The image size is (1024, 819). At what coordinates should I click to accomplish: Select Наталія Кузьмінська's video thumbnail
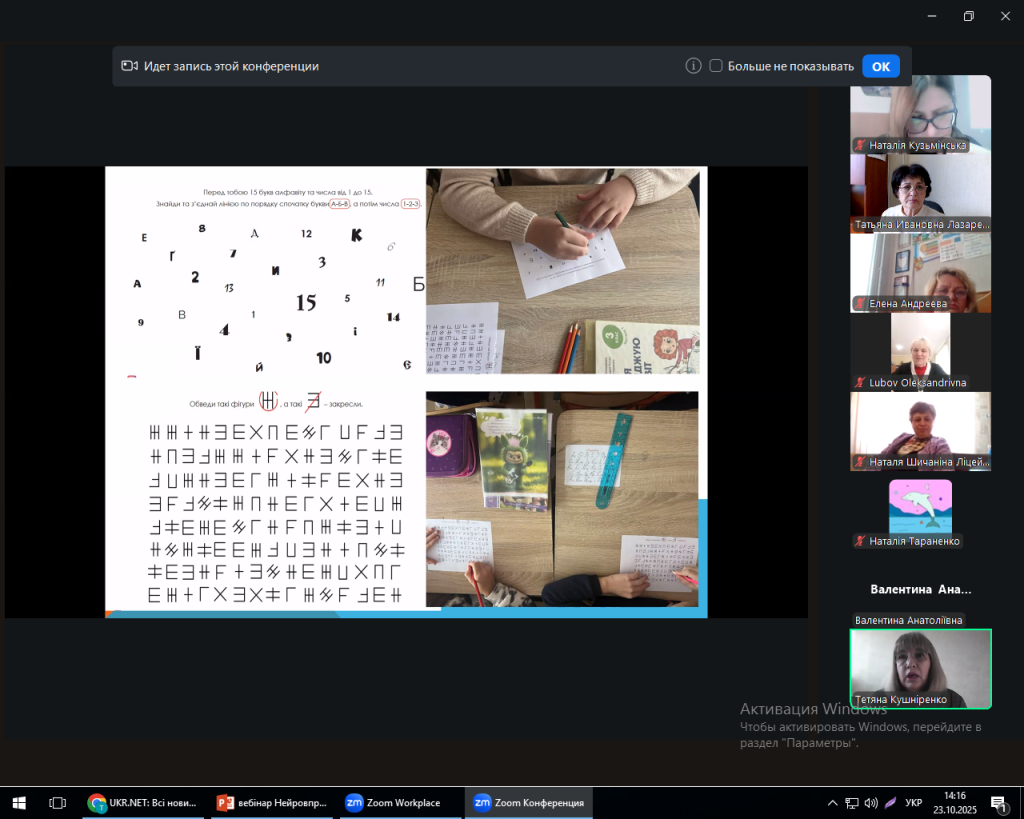(x=920, y=113)
